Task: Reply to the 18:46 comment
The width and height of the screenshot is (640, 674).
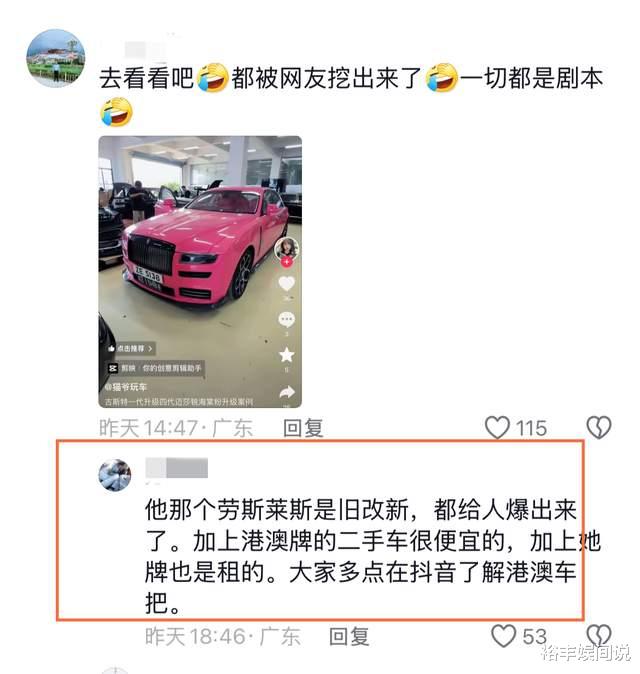Action: tap(349, 636)
